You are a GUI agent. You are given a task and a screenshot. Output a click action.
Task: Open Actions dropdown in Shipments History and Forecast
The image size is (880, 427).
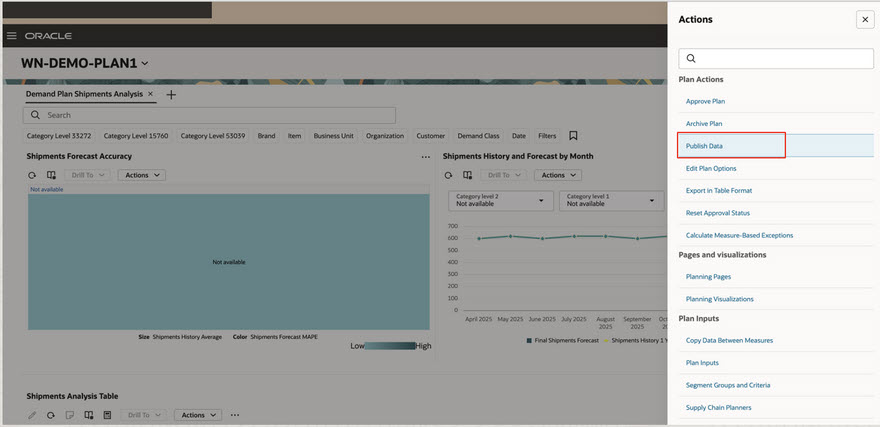(558, 175)
